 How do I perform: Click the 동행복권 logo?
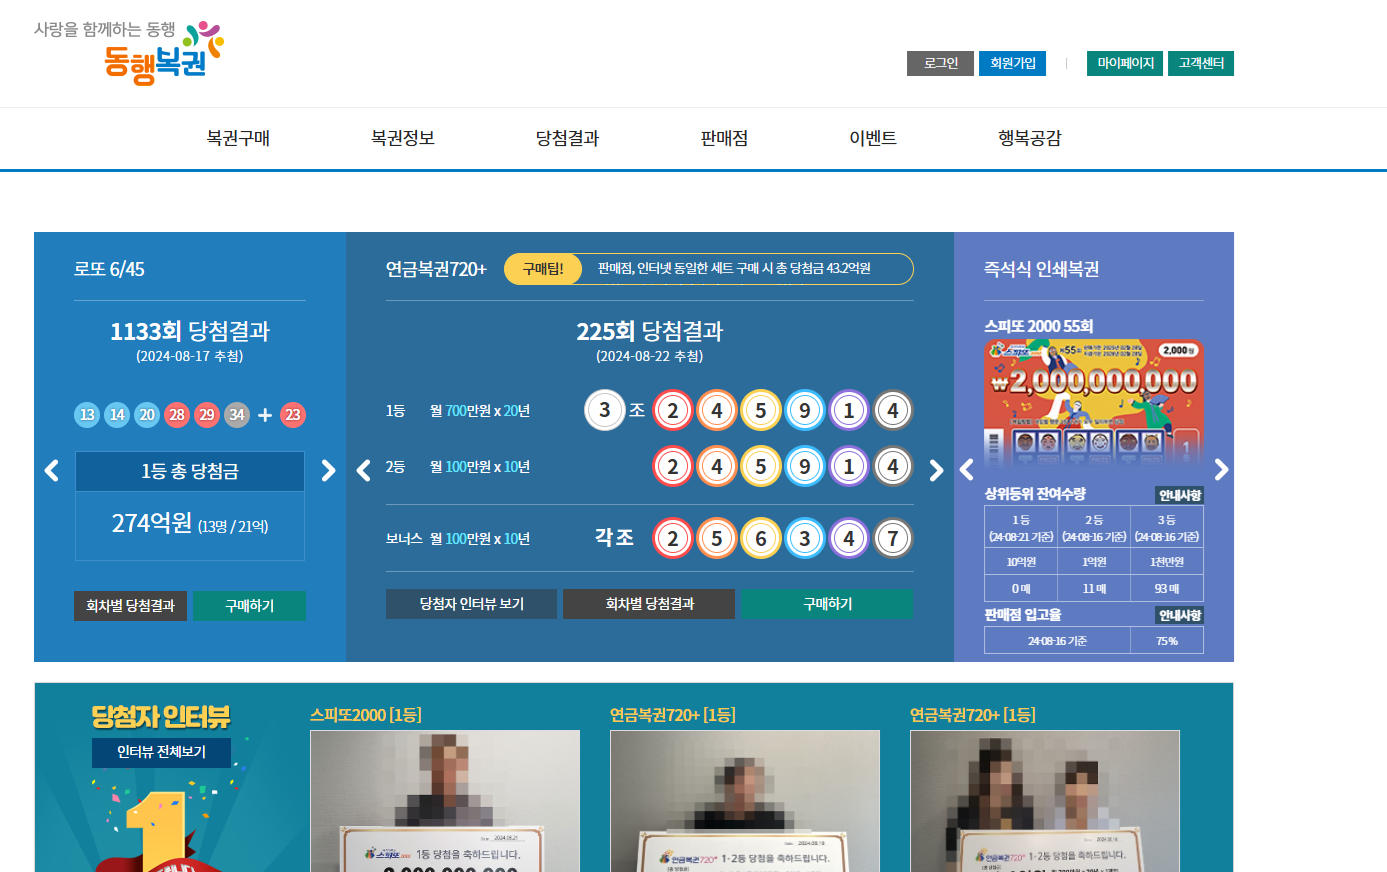129,52
